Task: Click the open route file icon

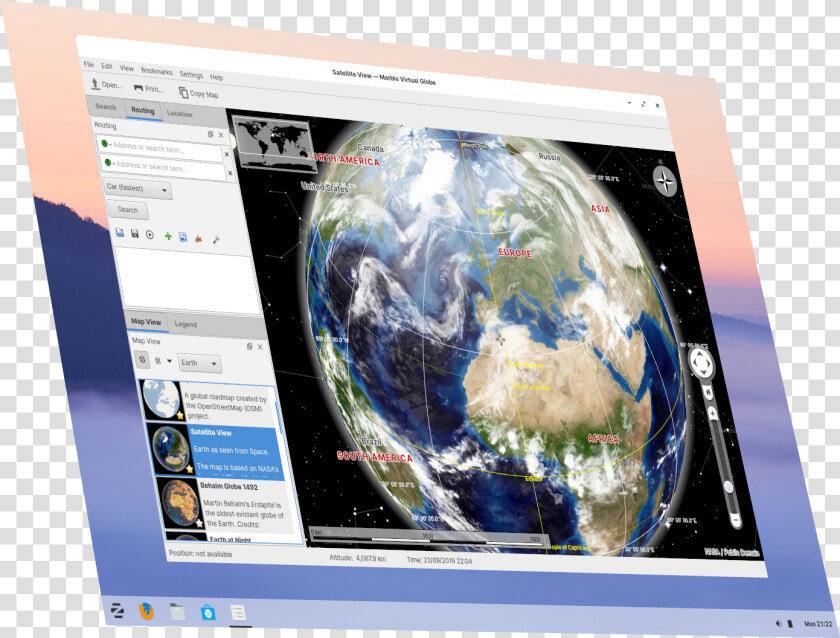Action: 120,232
